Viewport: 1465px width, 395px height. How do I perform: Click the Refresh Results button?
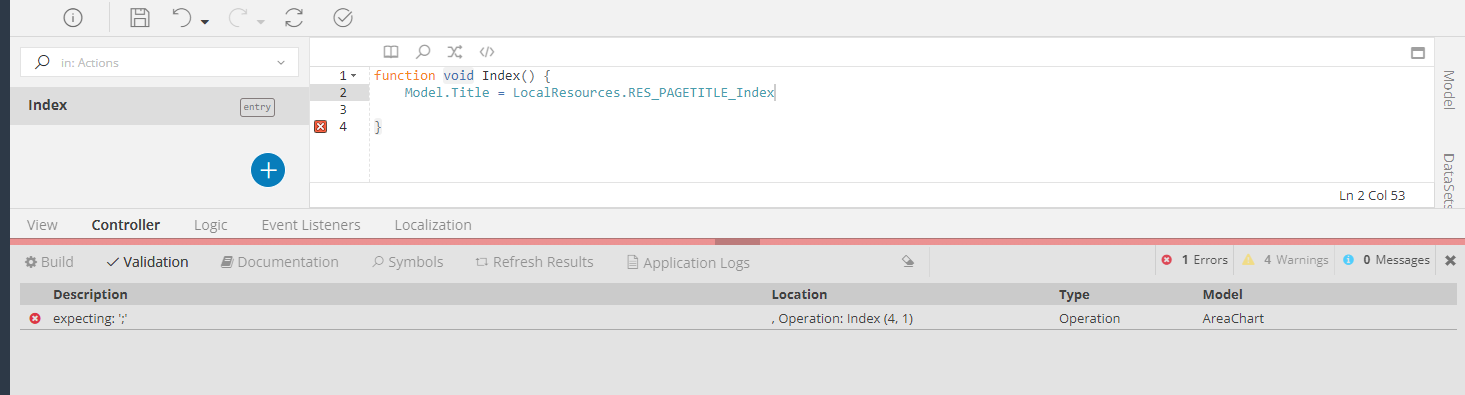point(535,262)
